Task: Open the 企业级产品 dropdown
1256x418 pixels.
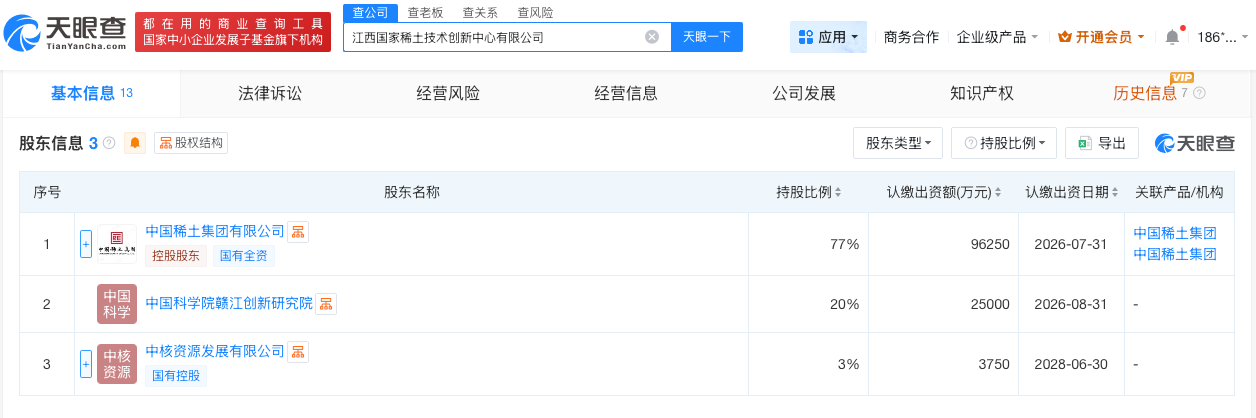Action: pyautogui.click(x=997, y=37)
